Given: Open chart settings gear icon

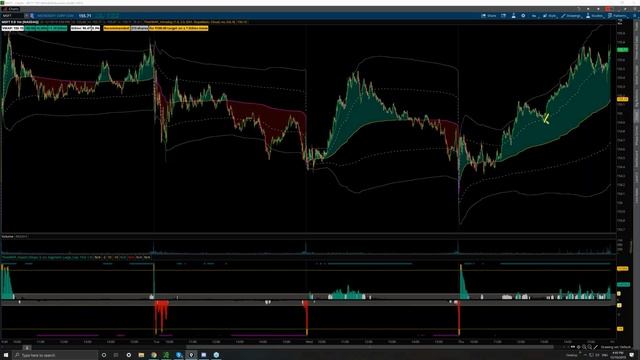Looking at the screenshot, I should point(523,16).
